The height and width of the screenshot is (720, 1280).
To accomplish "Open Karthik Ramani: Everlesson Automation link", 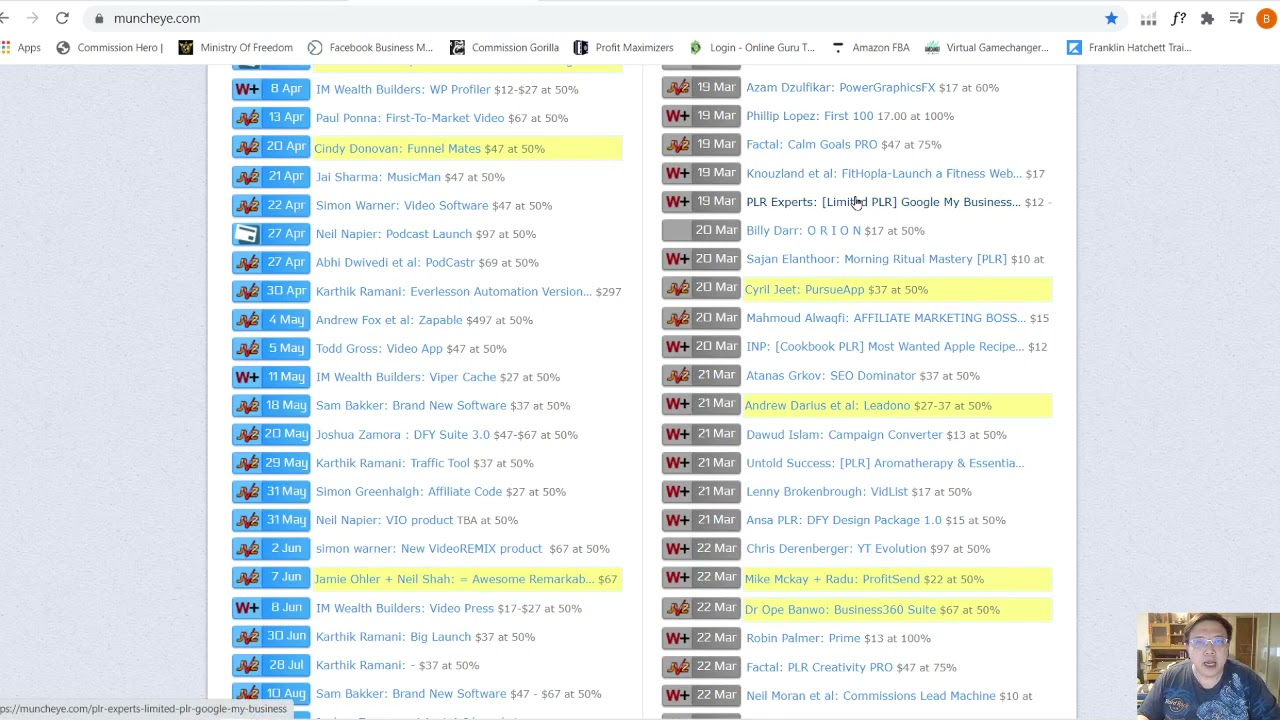I will (454, 291).
